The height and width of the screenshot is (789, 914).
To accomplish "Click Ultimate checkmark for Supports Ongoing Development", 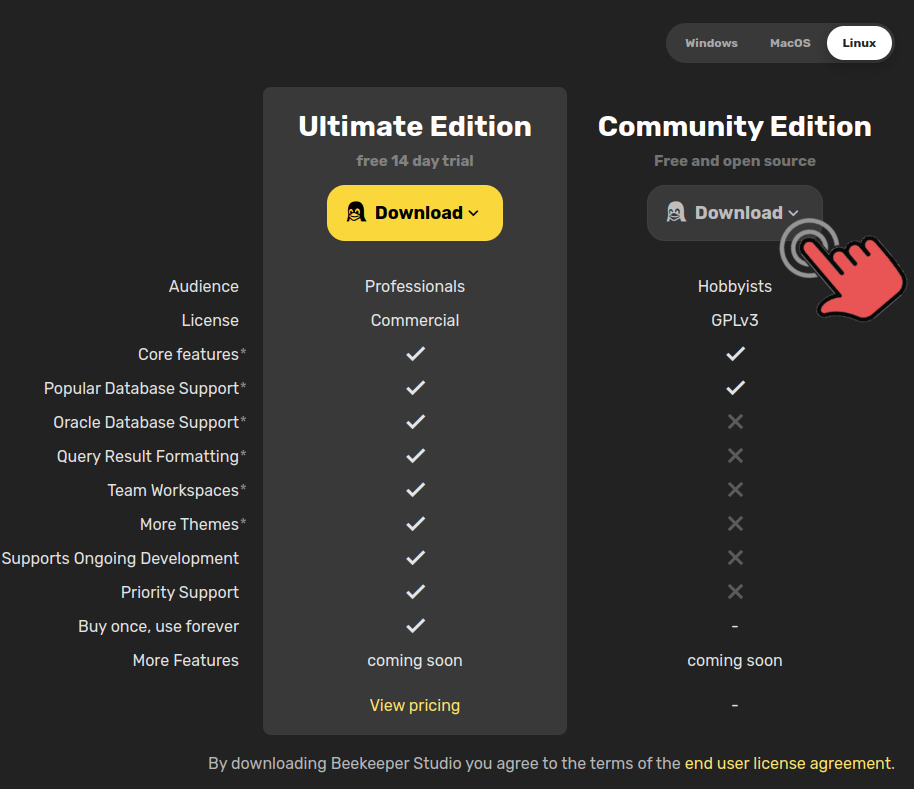I will (x=415, y=558).
